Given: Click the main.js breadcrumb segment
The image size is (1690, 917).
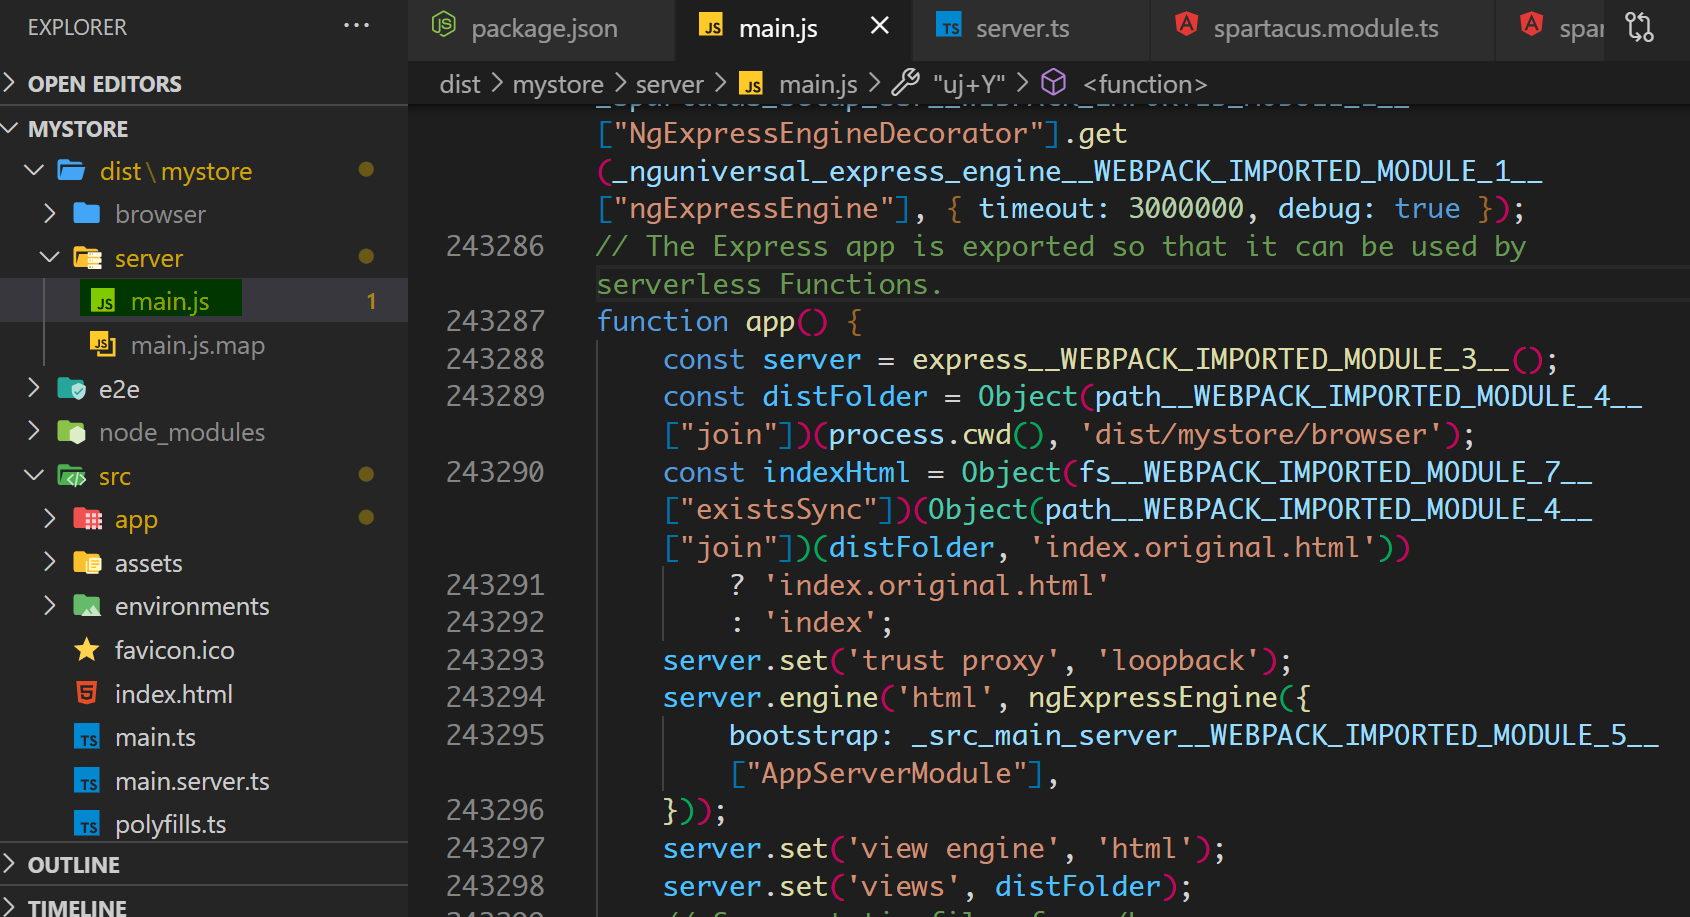Looking at the screenshot, I should click(818, 84).
